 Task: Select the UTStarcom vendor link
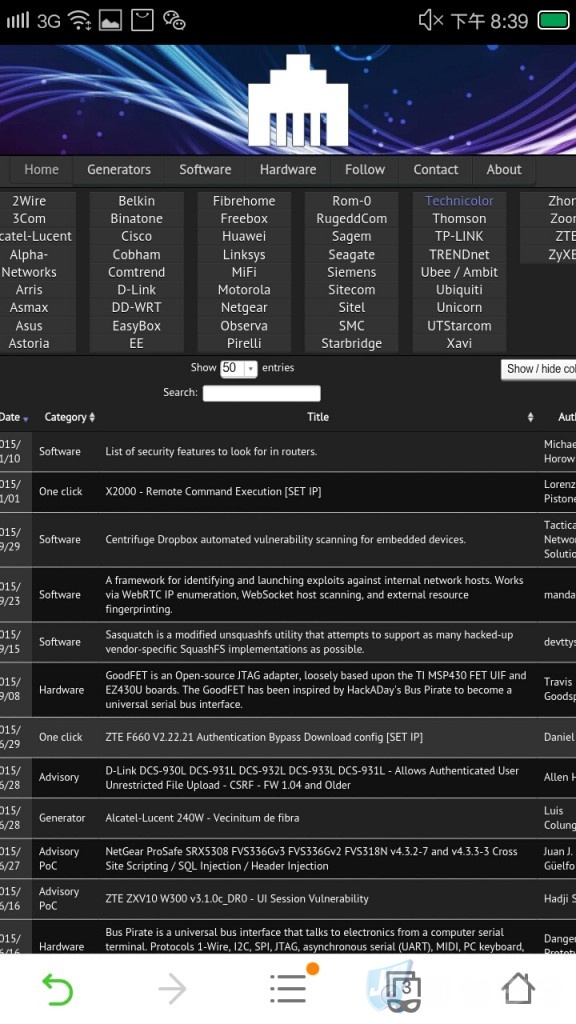[459, 326]
